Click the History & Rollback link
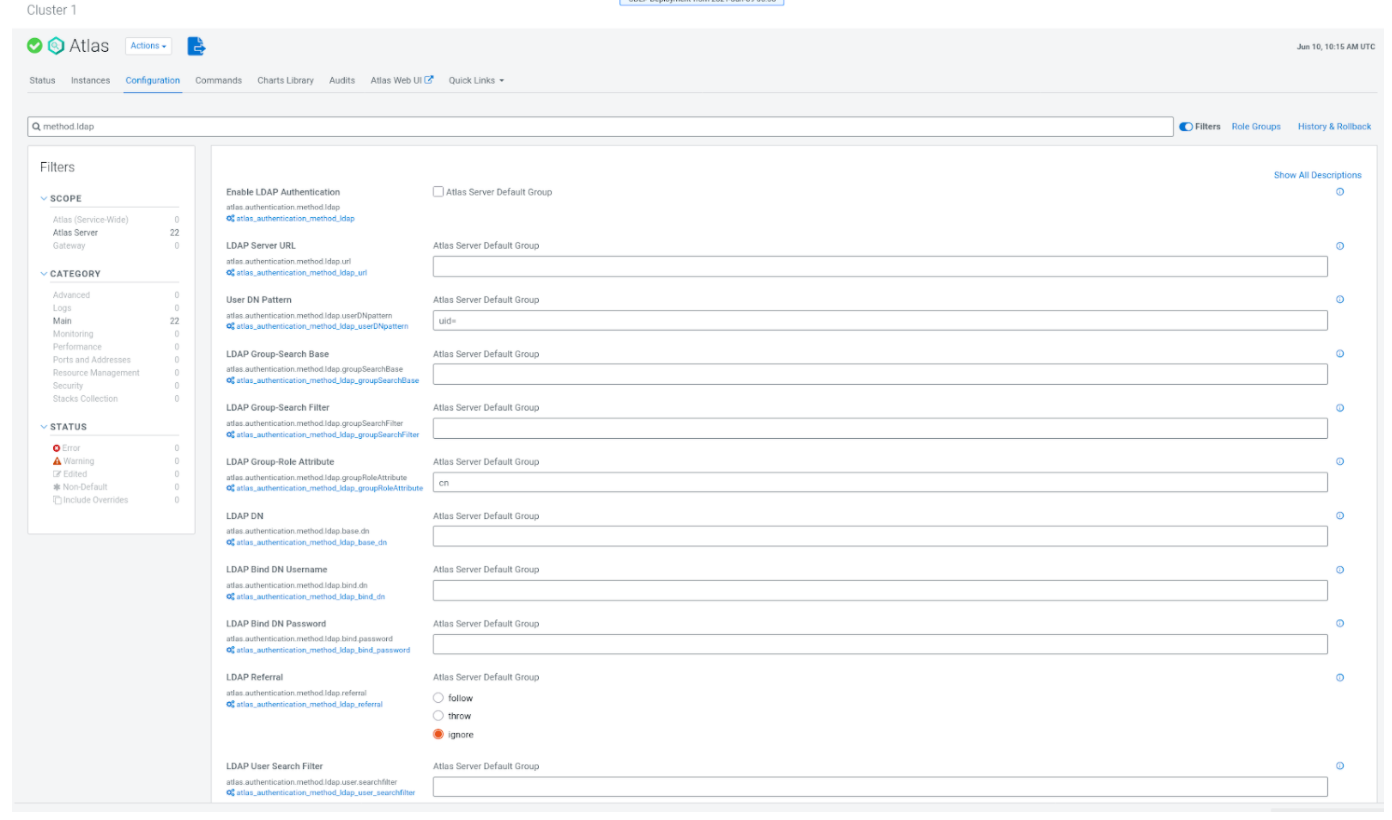The height and width of the screenshot is (820, 1392). (1334, 127)
